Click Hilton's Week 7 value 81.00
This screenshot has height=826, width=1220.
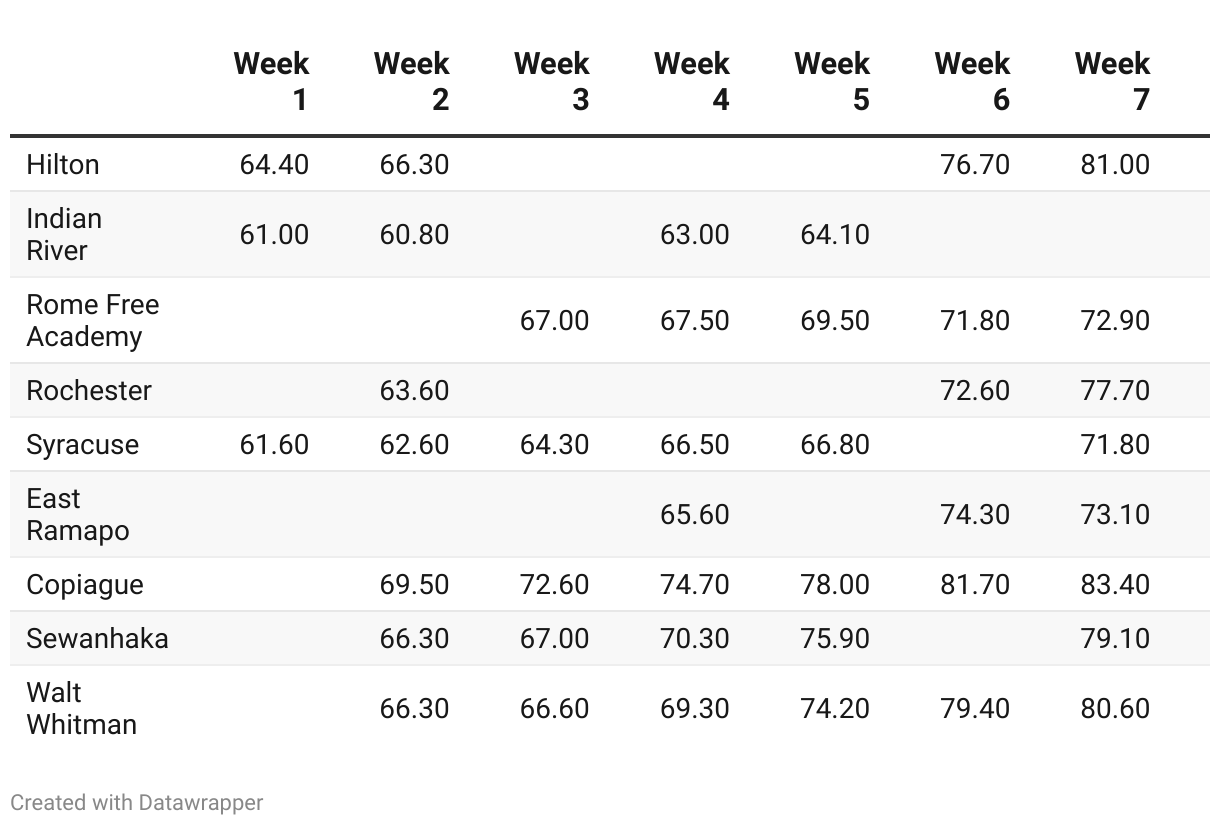click(x=1115, y=165)
